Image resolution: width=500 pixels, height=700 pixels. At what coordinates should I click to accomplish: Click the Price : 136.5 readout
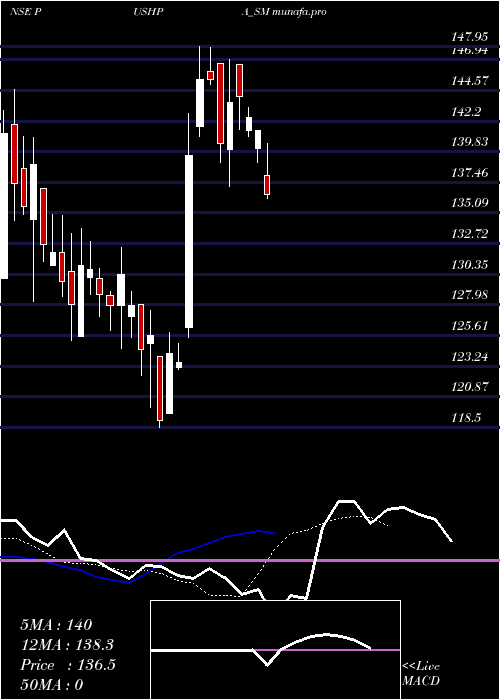(68, 665)
